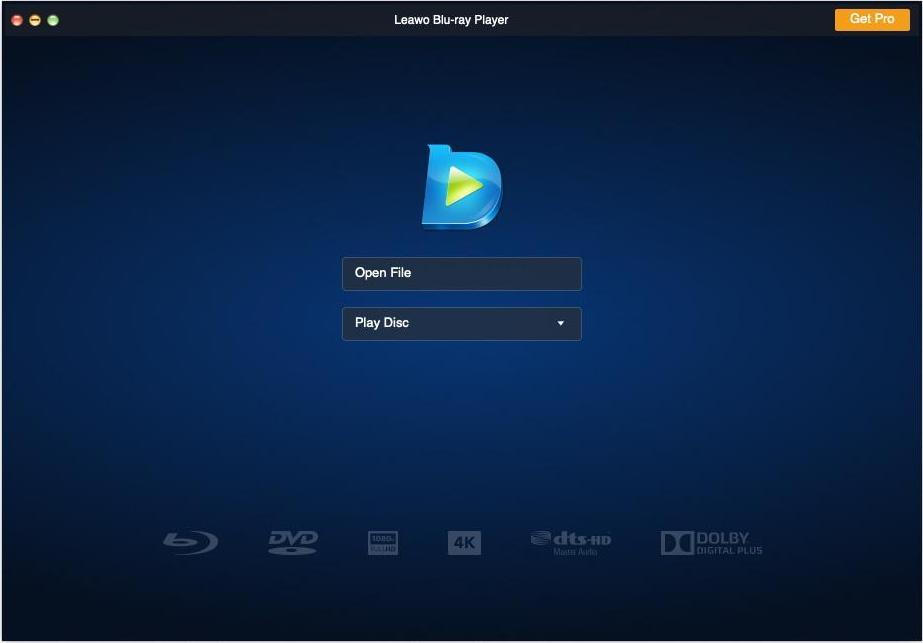The image size is (923, 643).
Task: Minimize the window with the yellow button
Action: [x=33, y=19]
